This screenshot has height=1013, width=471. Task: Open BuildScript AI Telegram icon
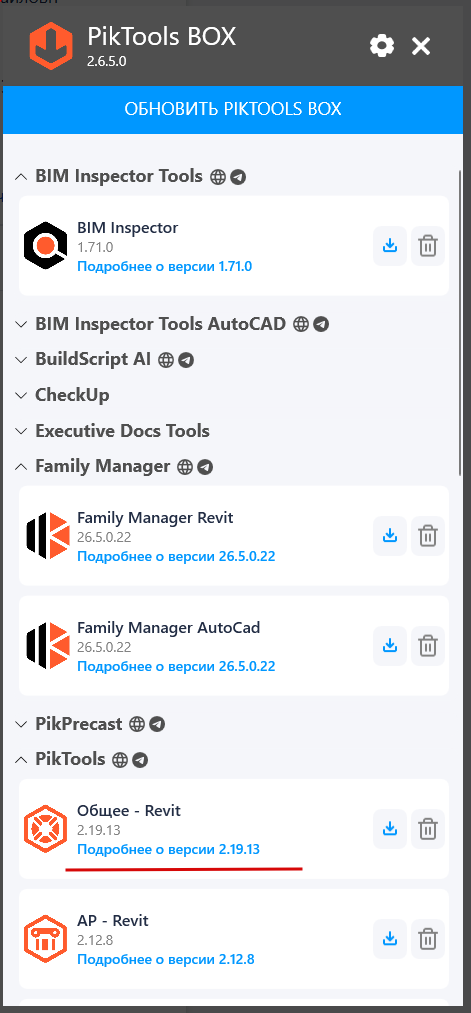(x=186, y=360)
